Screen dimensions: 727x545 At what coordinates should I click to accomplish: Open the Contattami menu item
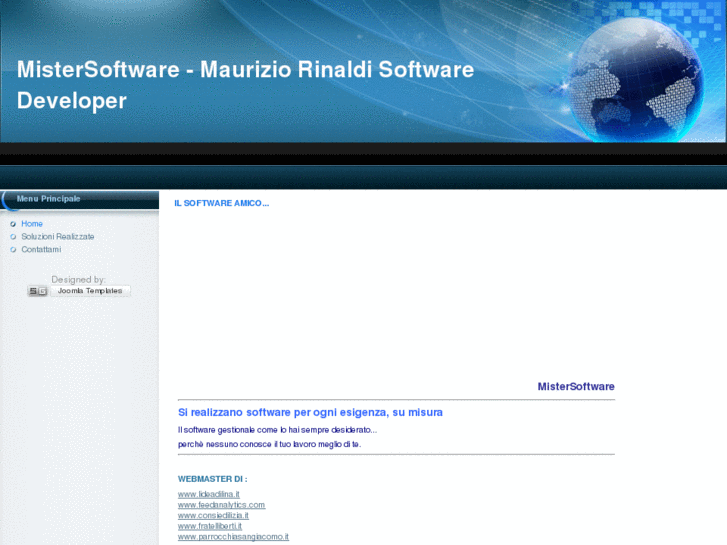tap(41, 250)
